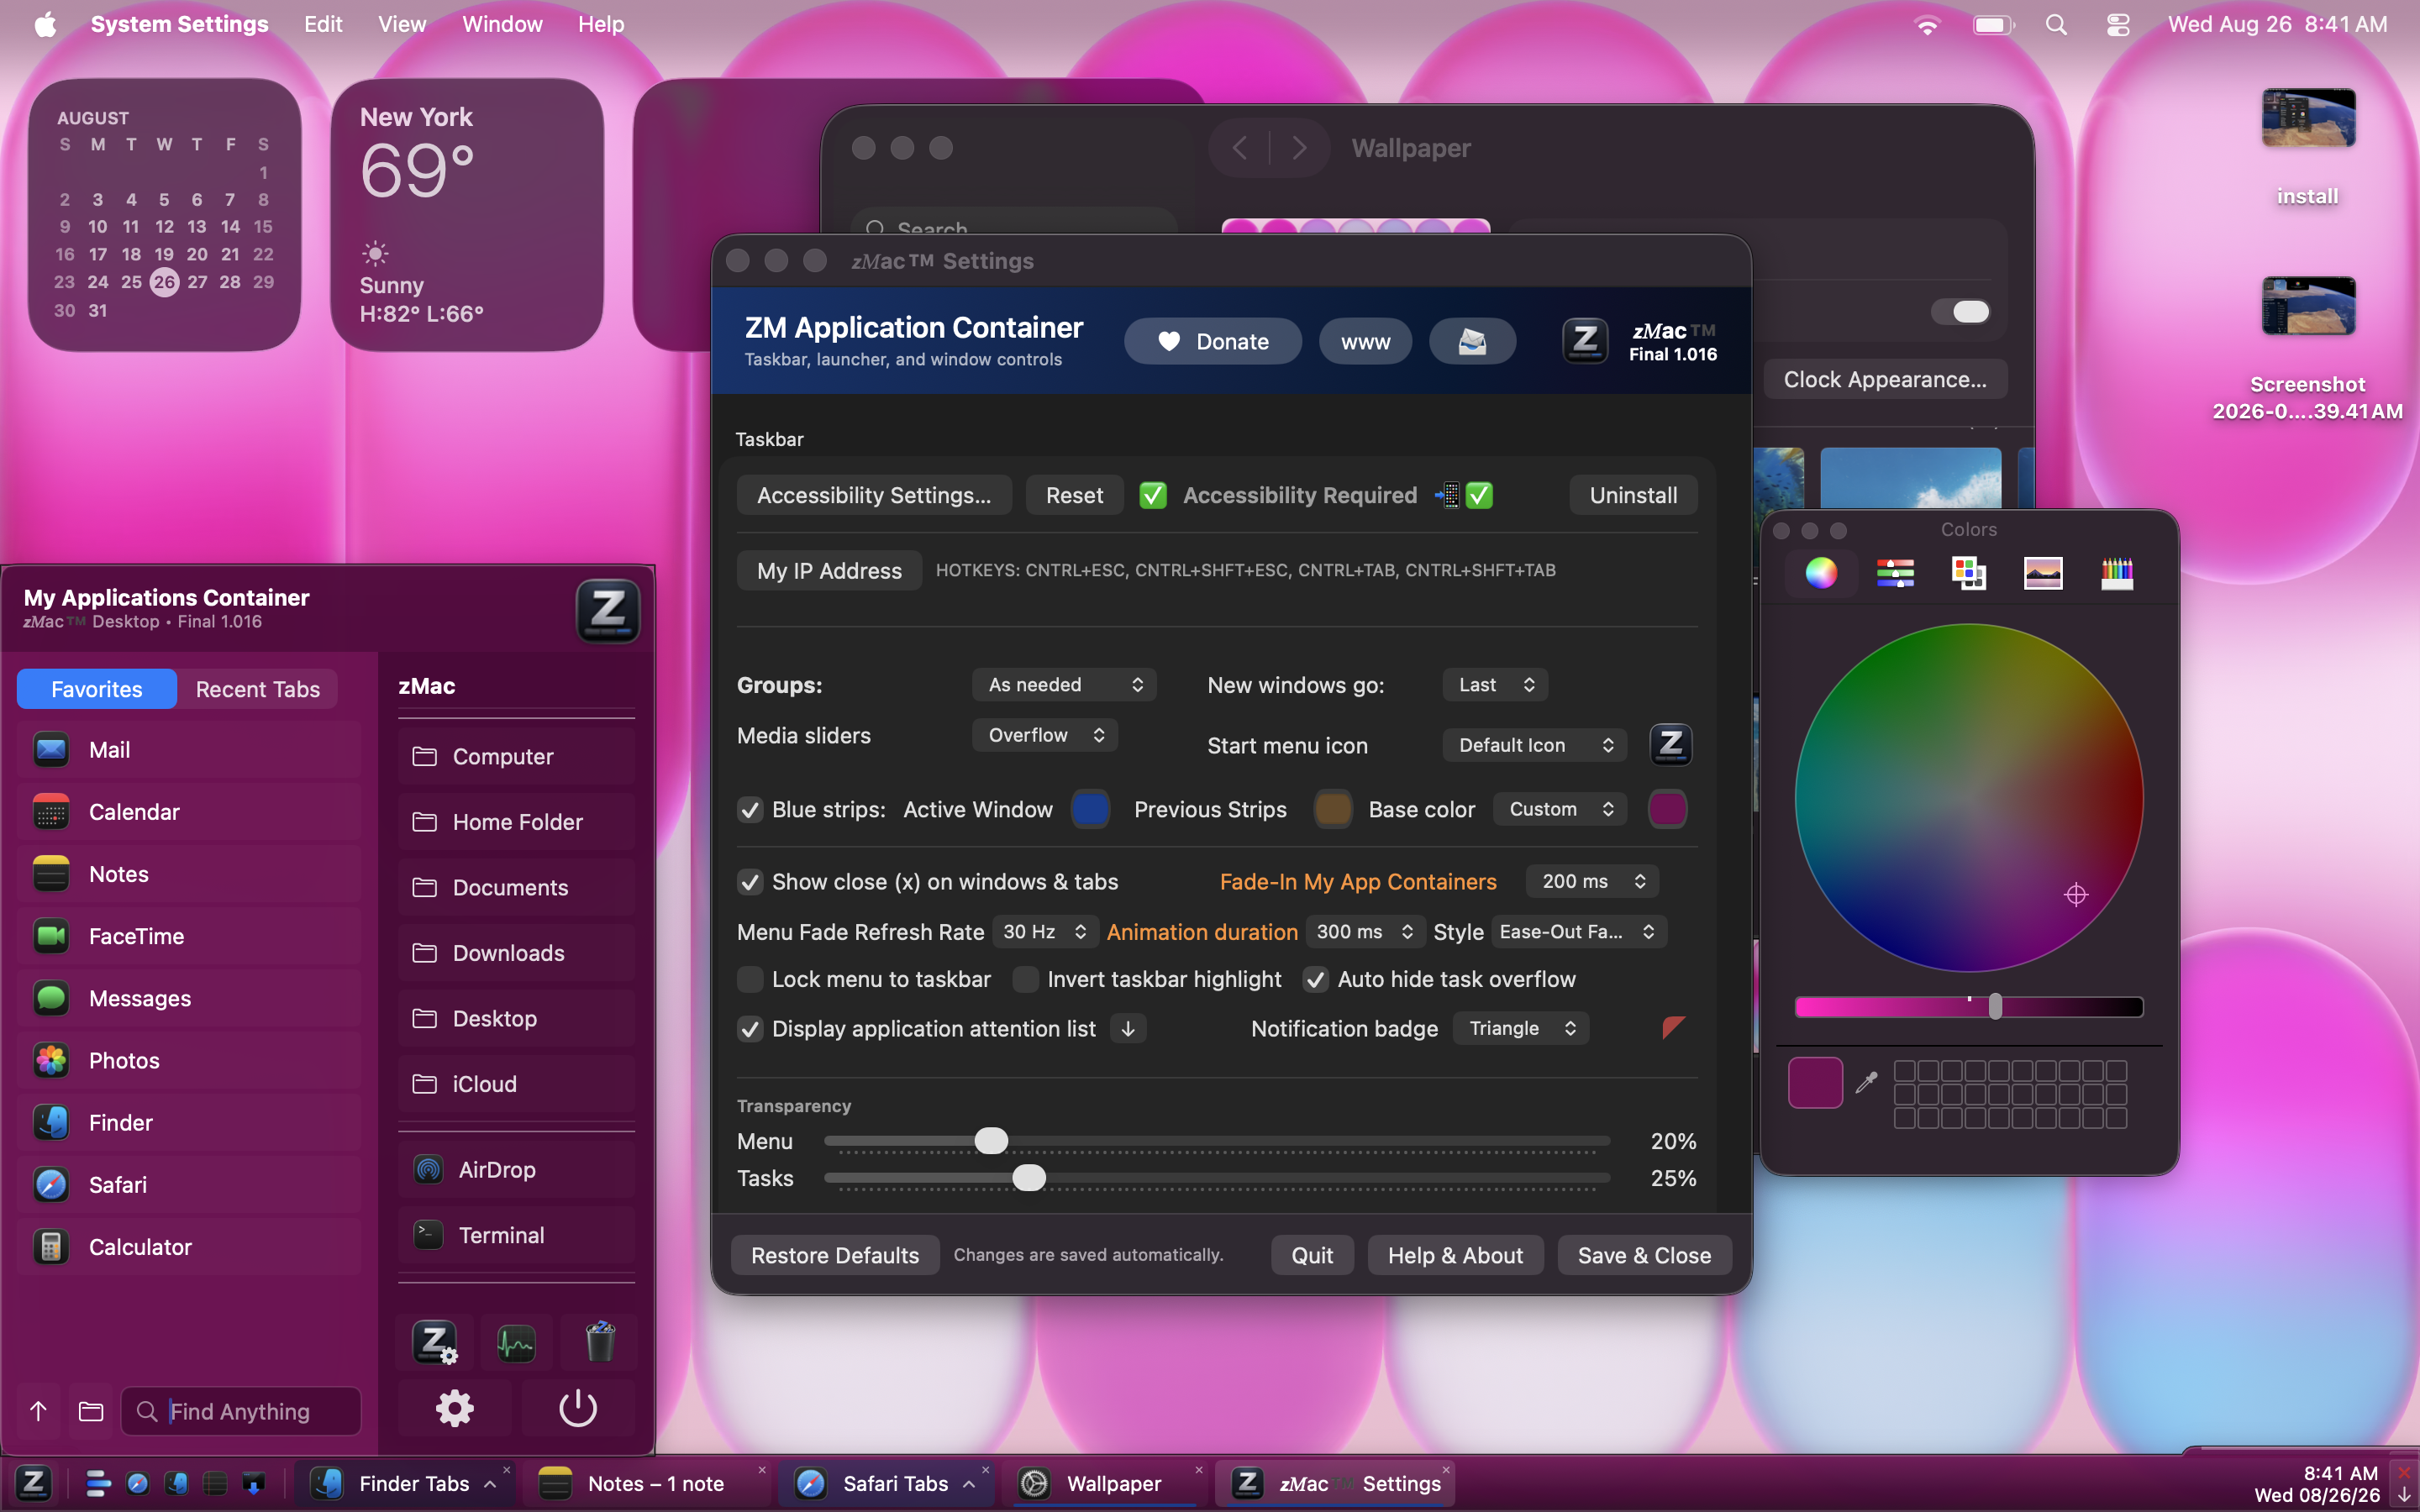Open the Notification badge Triangle dropdown
This screenshot has height=1512, width=2420.
(x=1521, y=1028)
